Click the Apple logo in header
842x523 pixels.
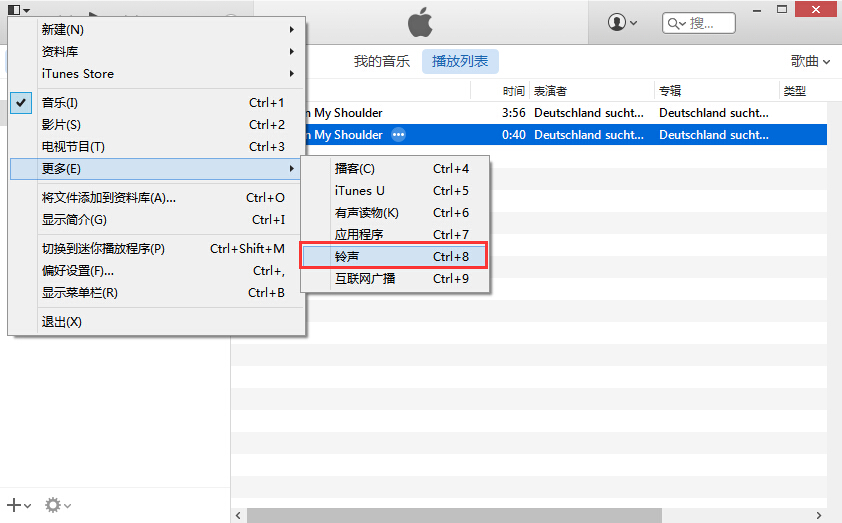(420, 23)
